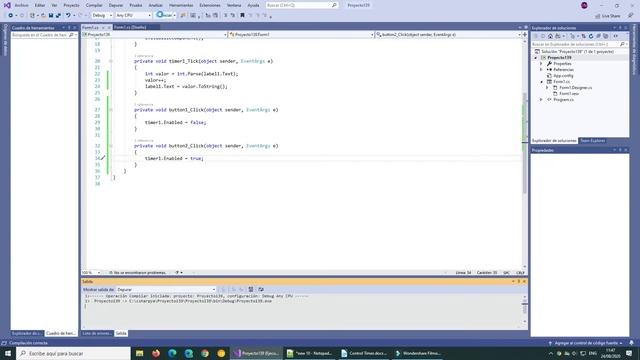Image resolution: width=640 pixels, height=360 pixels.
Task: Open Wondershare Filmora from the taskbar
Action: [418, 353]
